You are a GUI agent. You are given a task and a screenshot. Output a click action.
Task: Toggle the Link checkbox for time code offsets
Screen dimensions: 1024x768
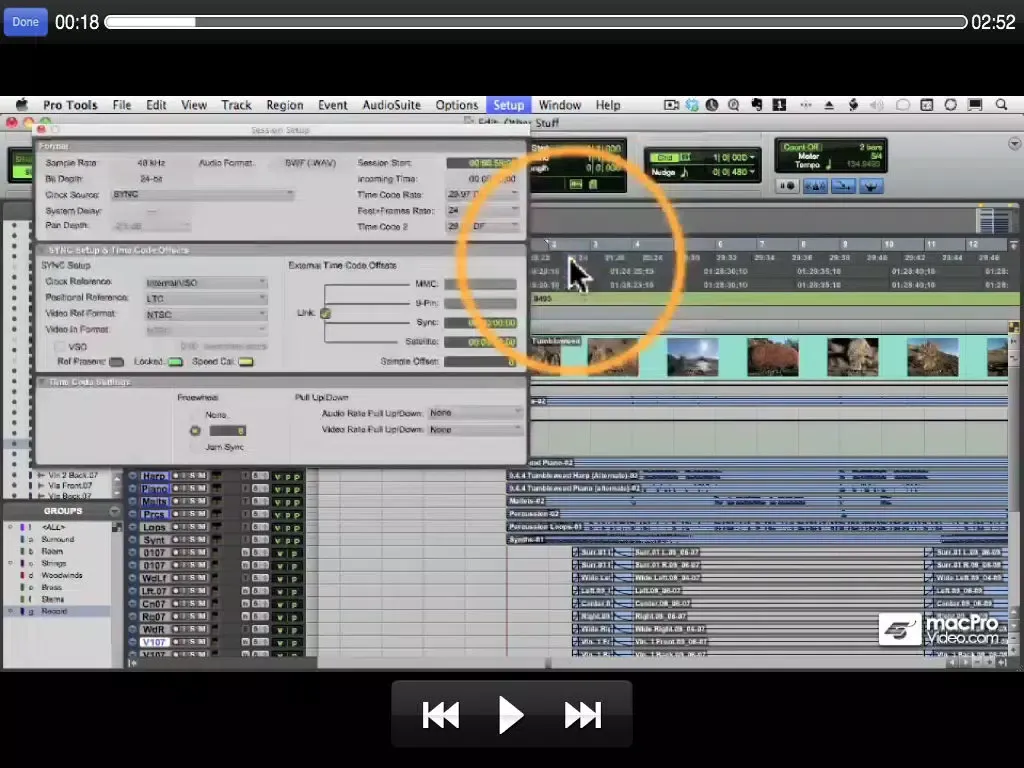point(325,313)
